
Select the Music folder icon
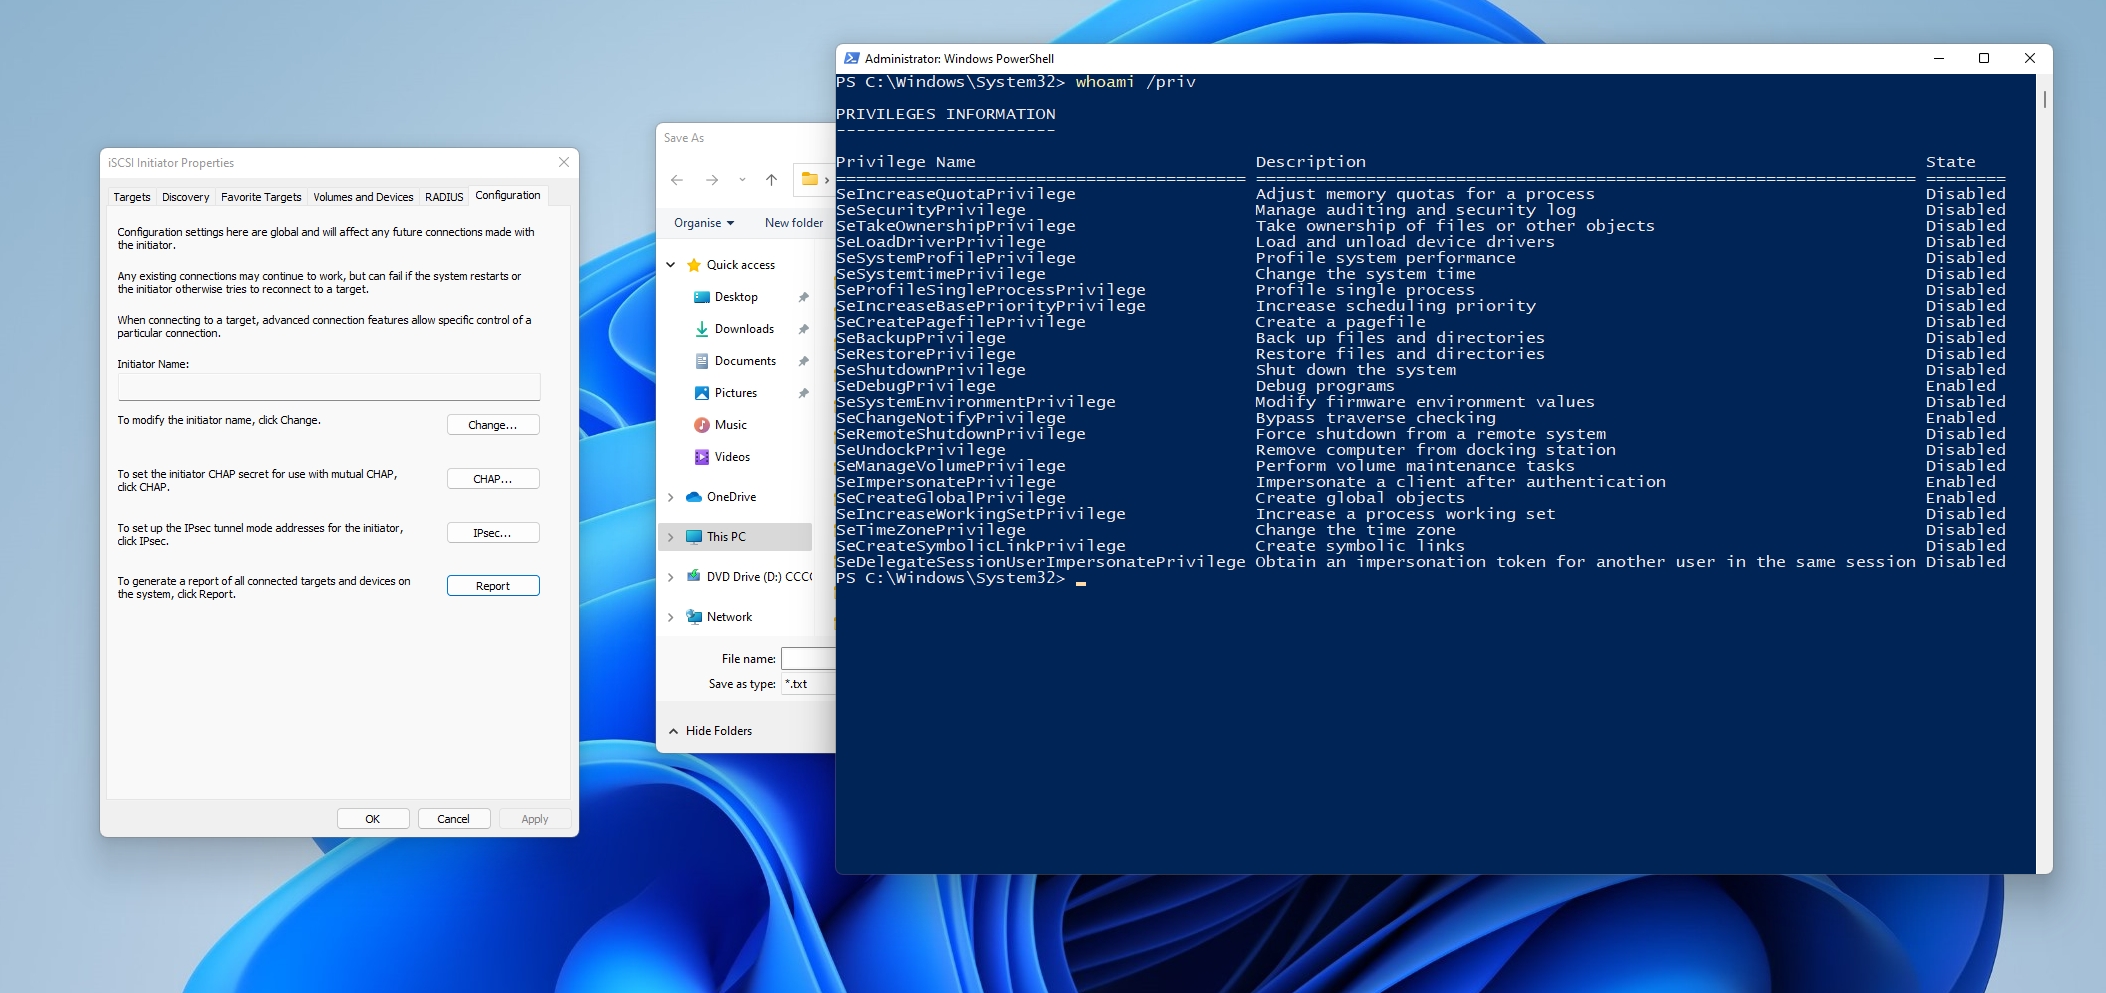click(x=702, y=425)
